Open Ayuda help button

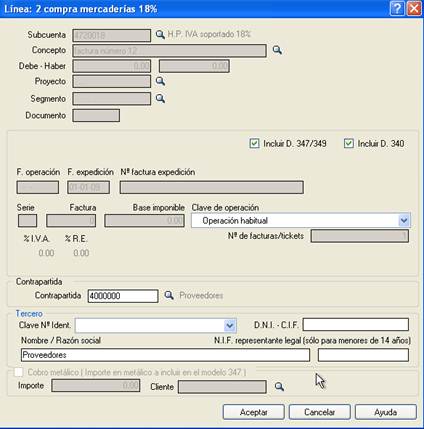click(x=386, y=412)
